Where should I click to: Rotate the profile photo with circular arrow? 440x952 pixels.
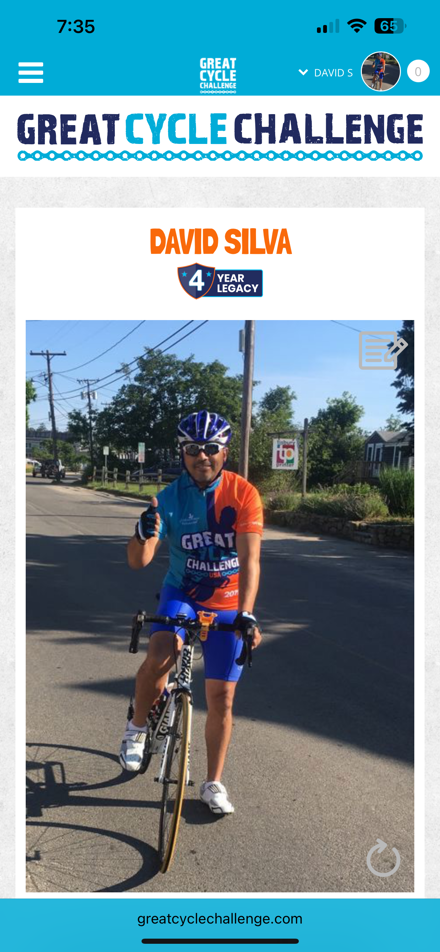(x=384, y=858)
